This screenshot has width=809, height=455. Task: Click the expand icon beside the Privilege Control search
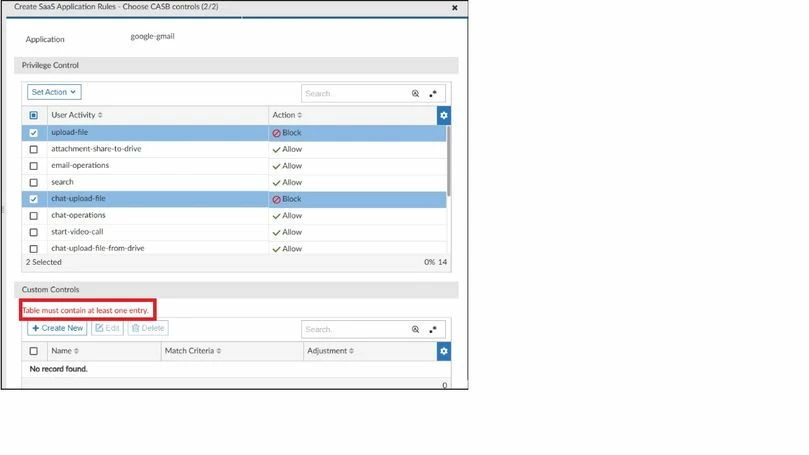tap(433, 93)
